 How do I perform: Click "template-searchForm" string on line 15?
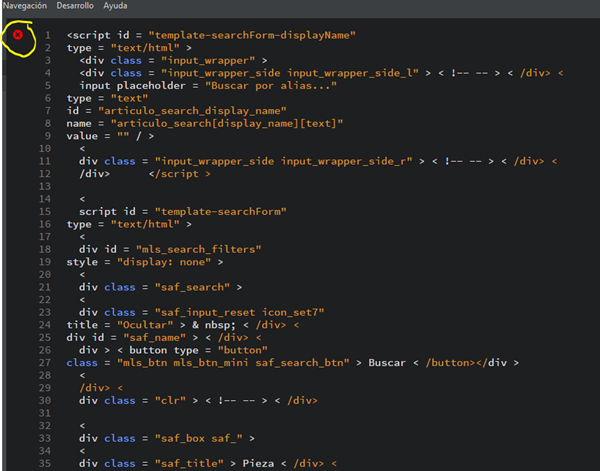click(x=220, y=212)
